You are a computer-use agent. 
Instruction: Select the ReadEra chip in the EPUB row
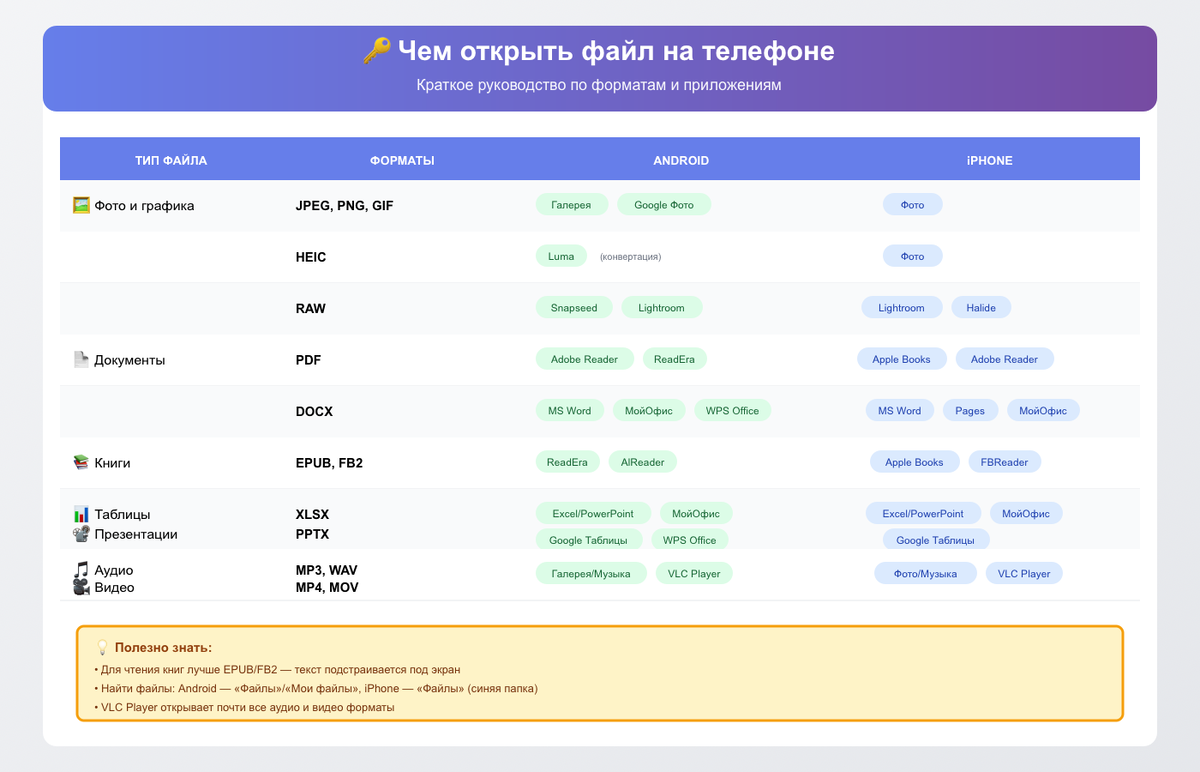pos(567,462)
